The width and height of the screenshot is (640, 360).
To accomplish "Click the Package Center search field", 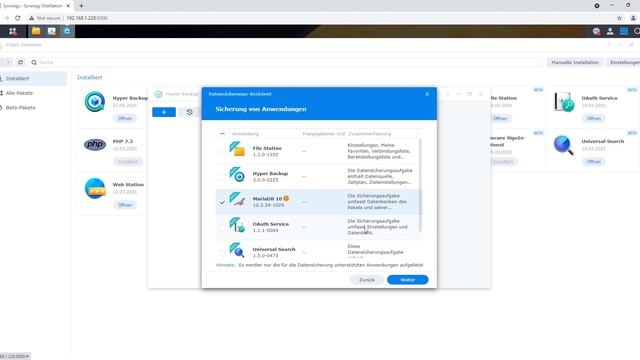I will [x=286, y=62].
